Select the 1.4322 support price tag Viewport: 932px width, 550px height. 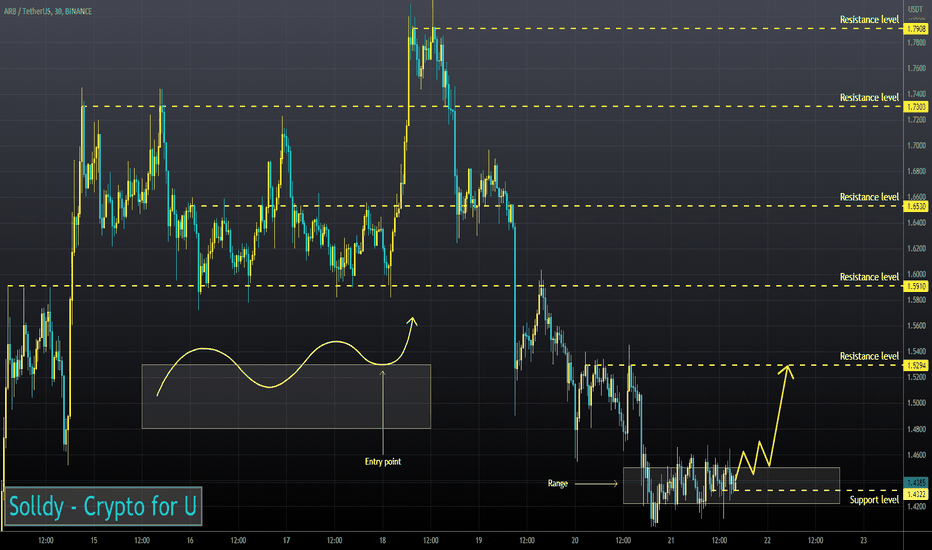pos(916,494)
